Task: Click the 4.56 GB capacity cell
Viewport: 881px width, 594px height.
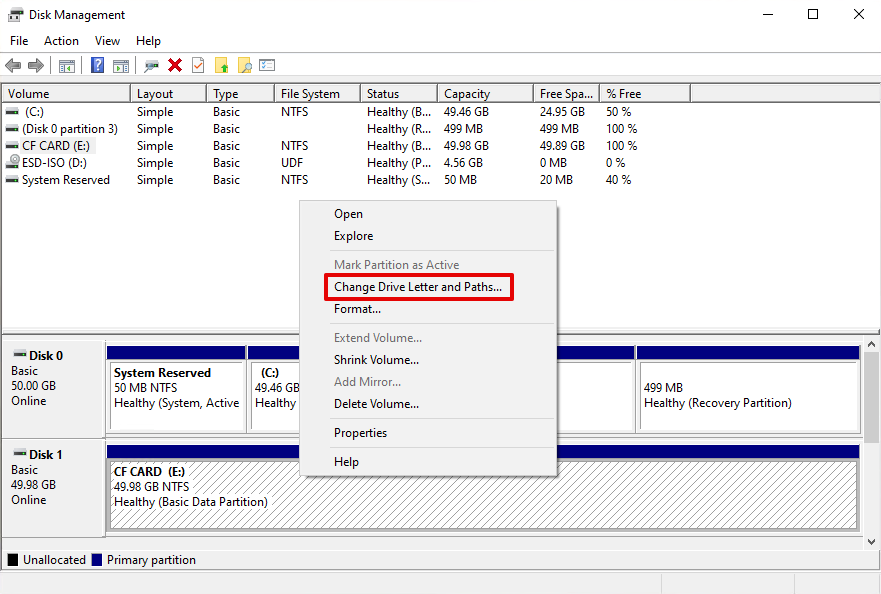Action: 464,162
